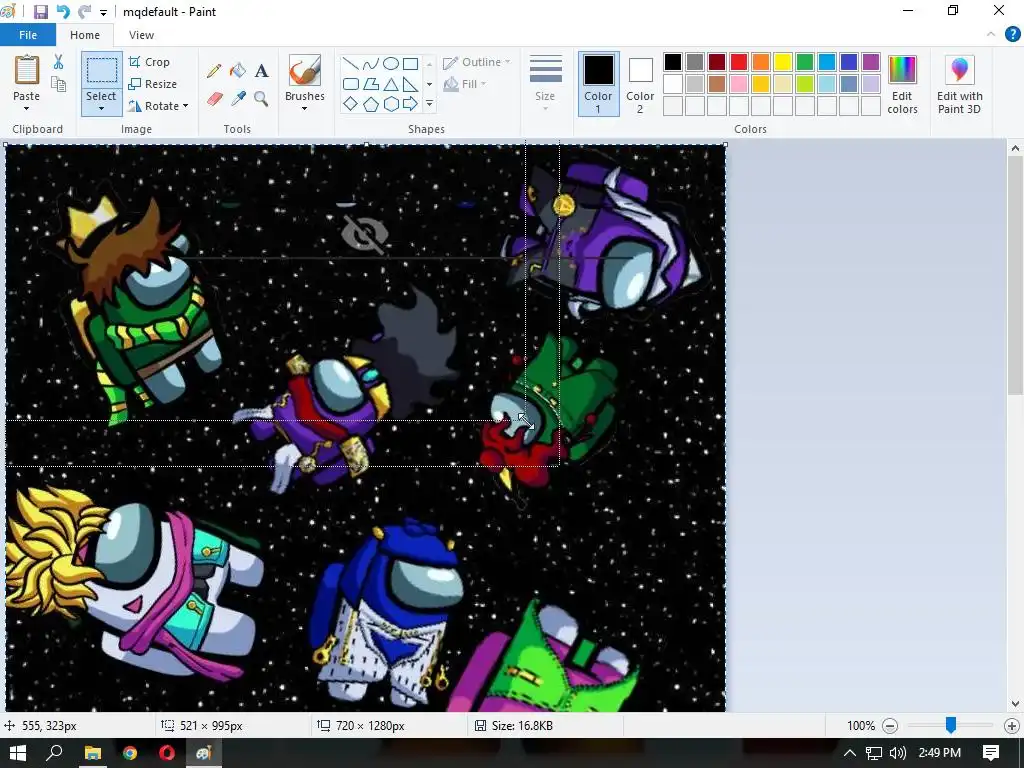The width and height of the screenshot is (1024, 768).
Task: Open the Select dropdown arrow
Action: [x=101, y=108]
